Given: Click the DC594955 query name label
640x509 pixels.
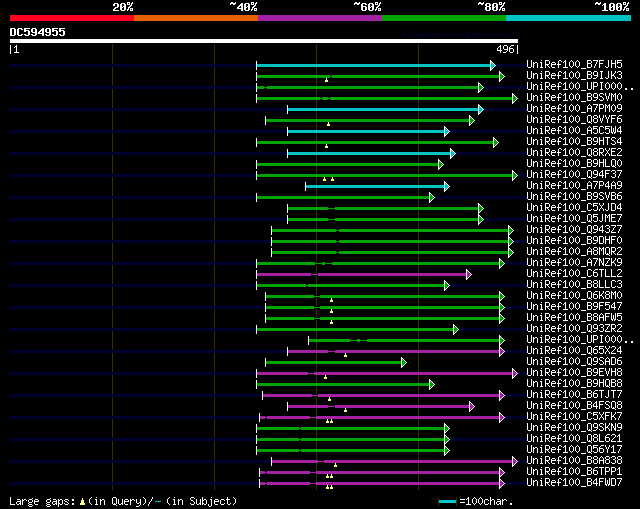Looking at the screenshot, I should point(38,32).
